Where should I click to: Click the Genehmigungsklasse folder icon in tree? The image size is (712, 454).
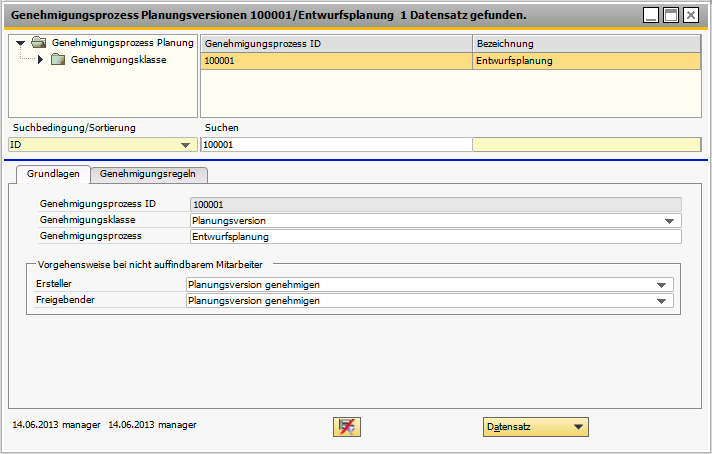pos(58,60)
